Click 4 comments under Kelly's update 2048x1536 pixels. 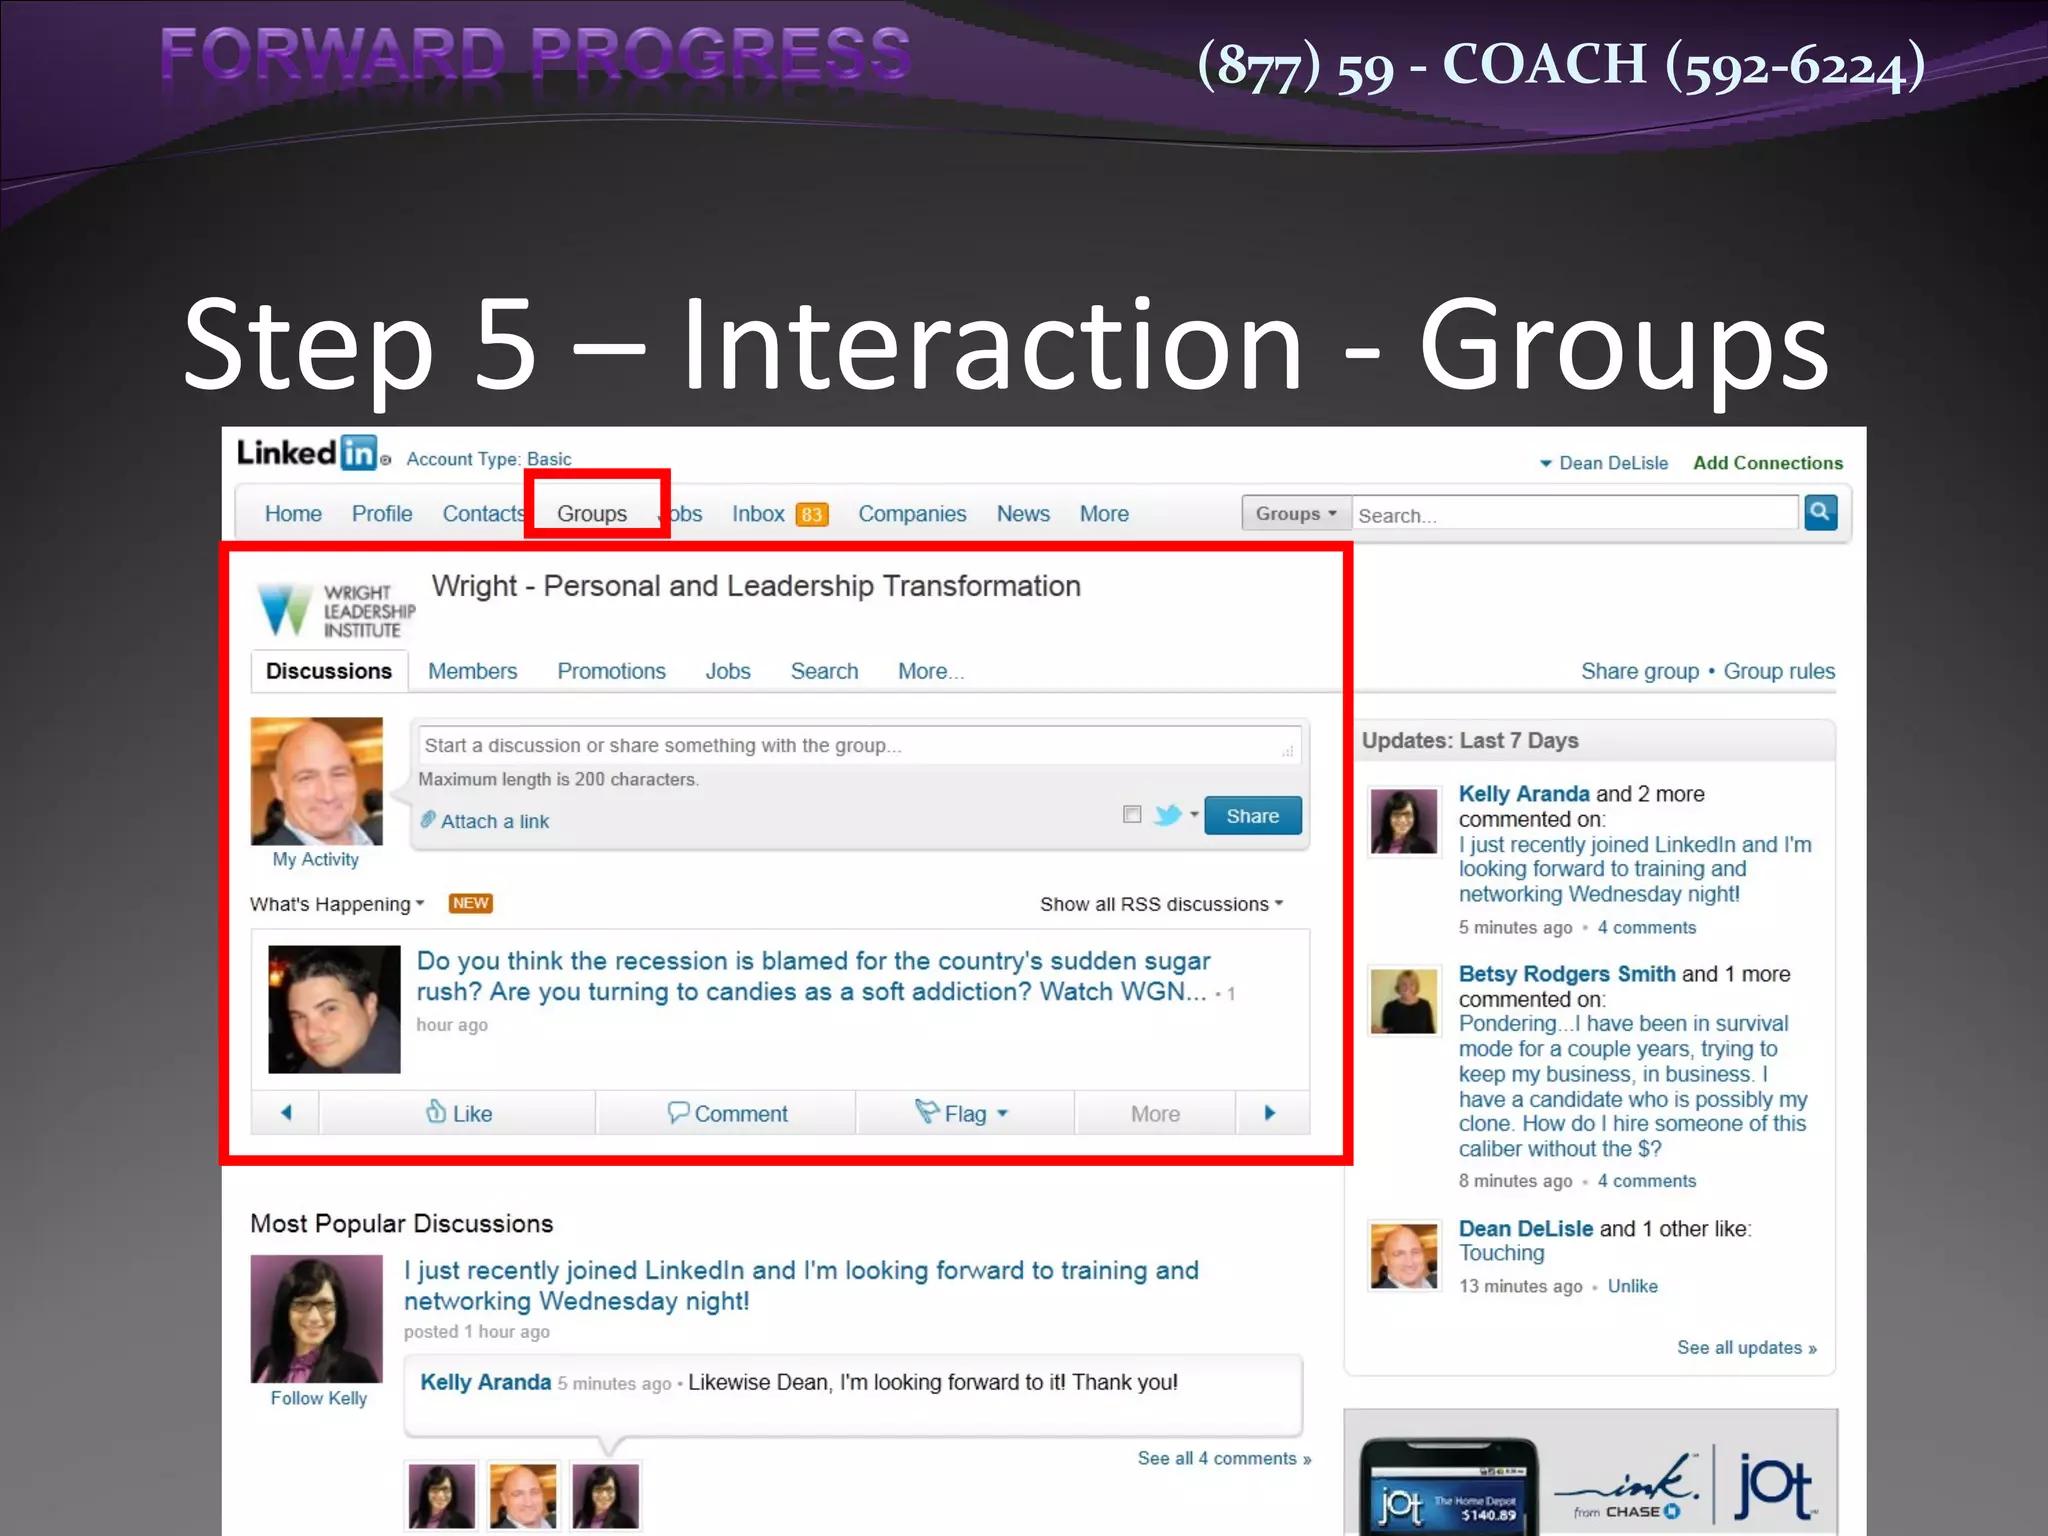pyautogui.click(x=1646, y=927)
